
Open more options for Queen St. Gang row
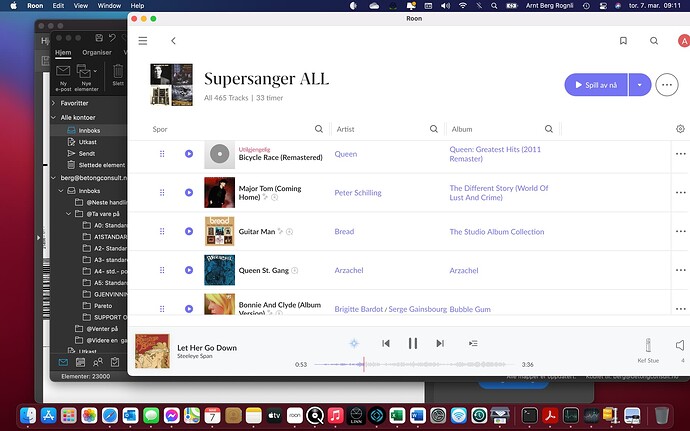pyautogui.click(x=680, y=270)
